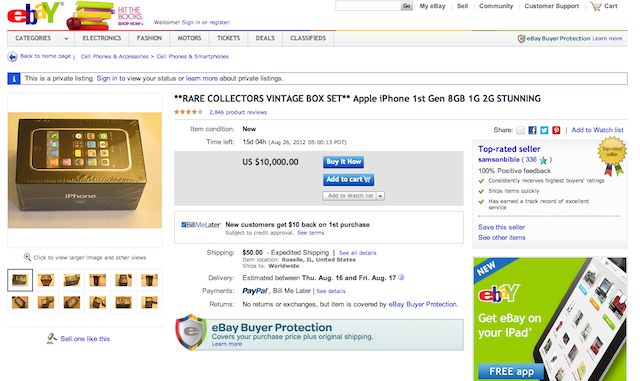This screenshot has width=640, height=381.
Task: Open Add to Watch list dropdown arrow
Action: [380, 196]
